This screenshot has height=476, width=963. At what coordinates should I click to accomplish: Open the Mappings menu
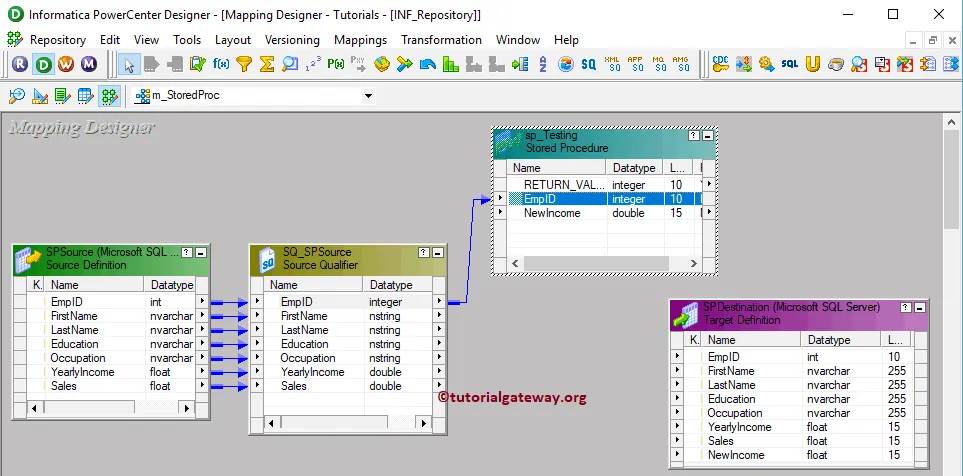pyautogui.click(x=360, y=40)
